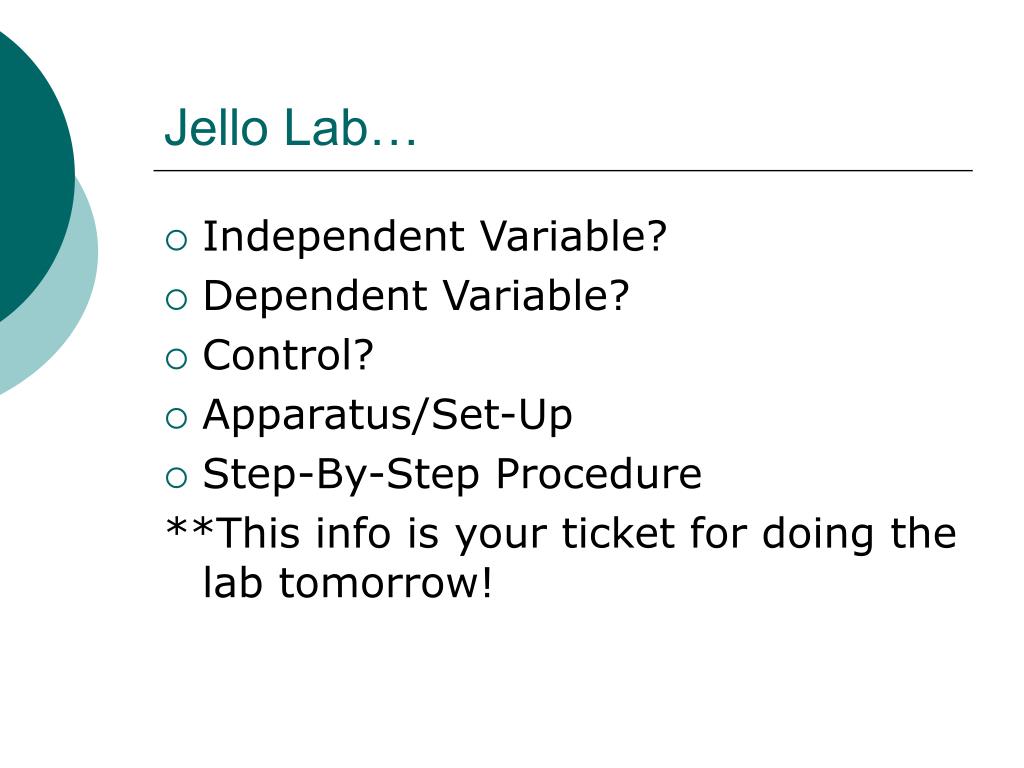
Task: Click the circle bullet beside Control?
Action: [x=176, y=359]
